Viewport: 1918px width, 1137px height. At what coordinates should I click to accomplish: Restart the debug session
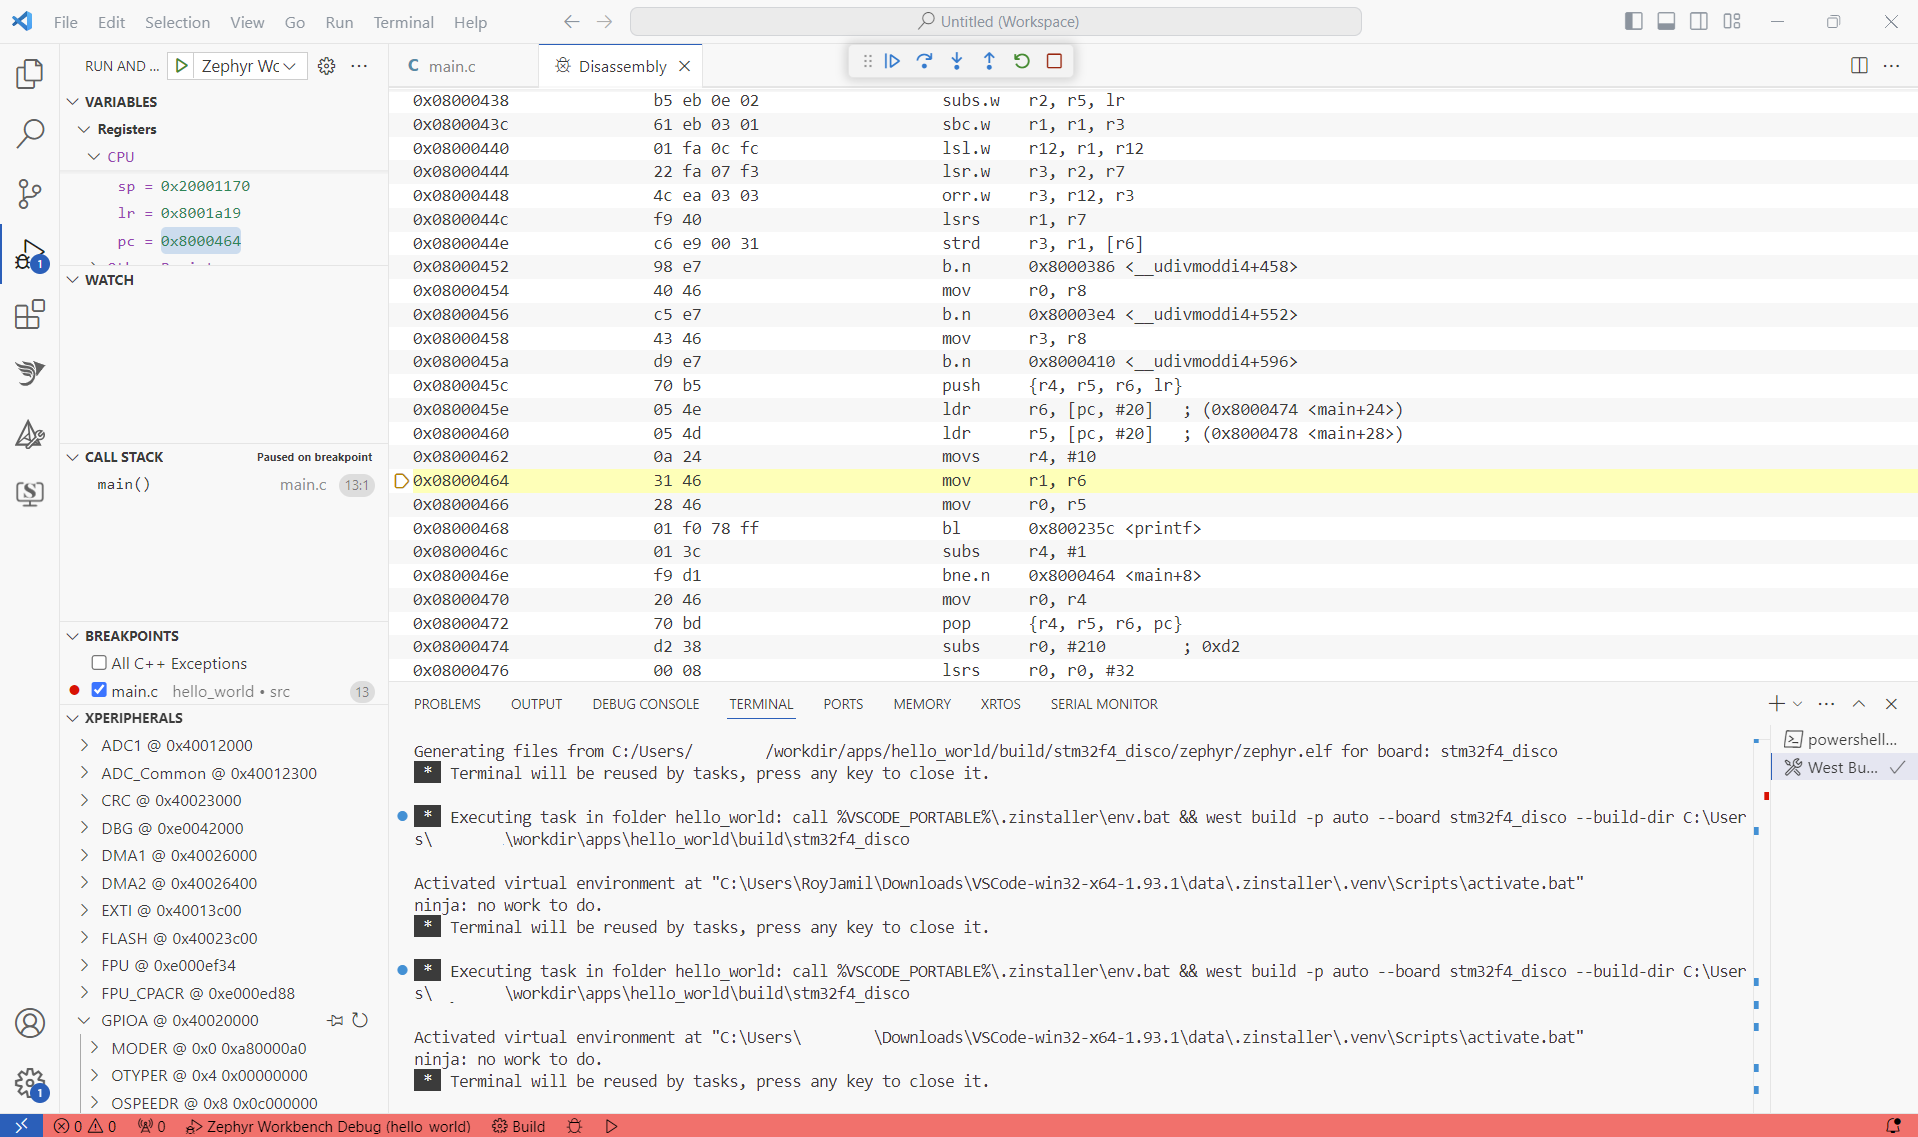[1021, 61]
